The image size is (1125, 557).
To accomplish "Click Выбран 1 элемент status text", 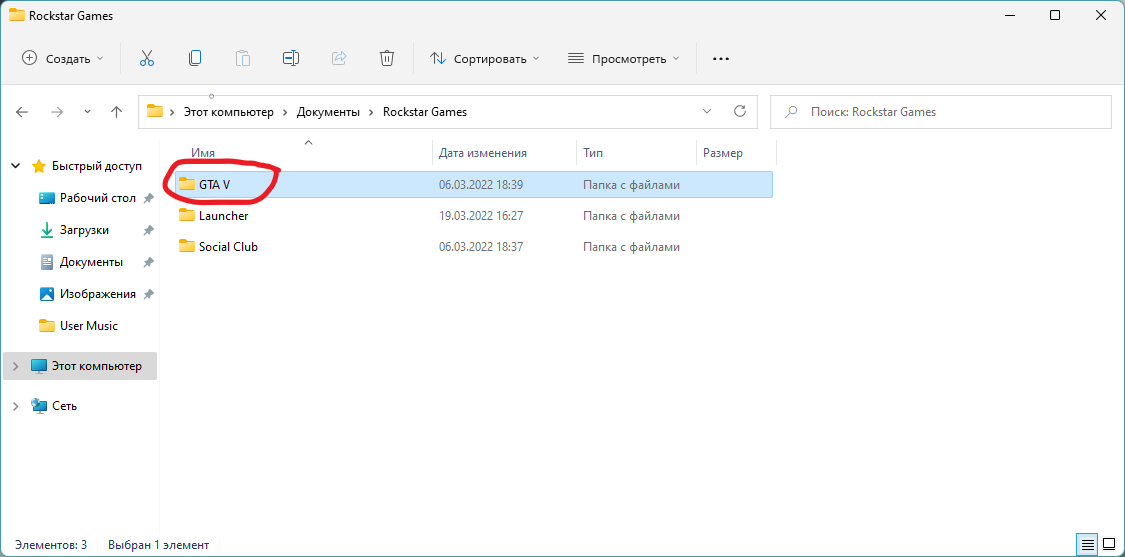I will coord(159,545).
